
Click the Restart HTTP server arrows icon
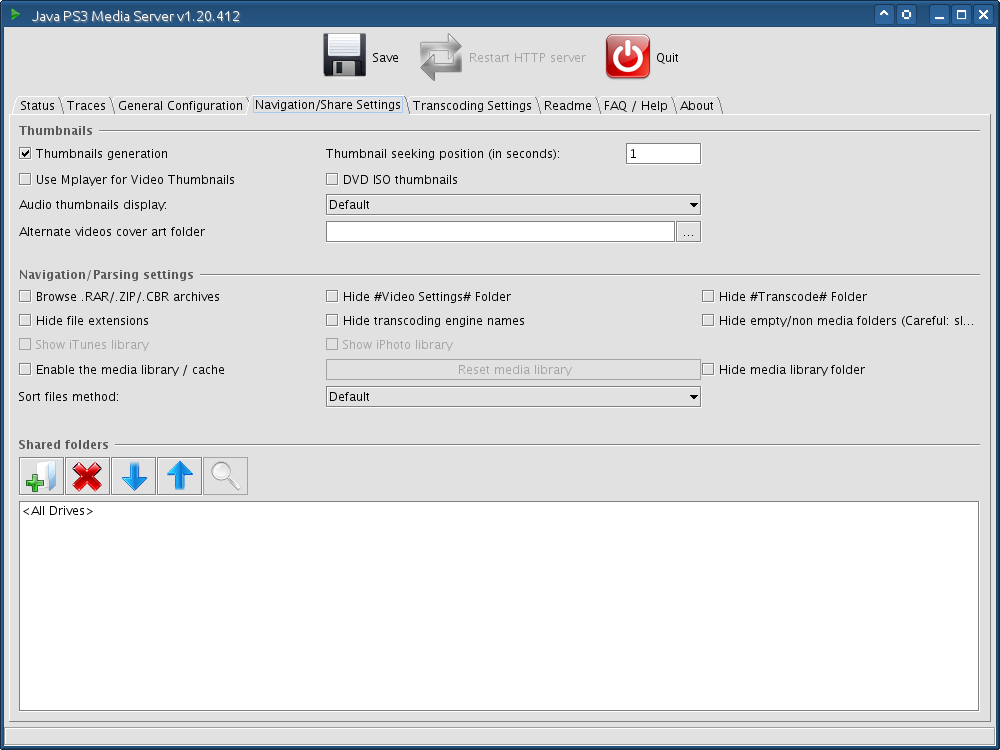441,57
